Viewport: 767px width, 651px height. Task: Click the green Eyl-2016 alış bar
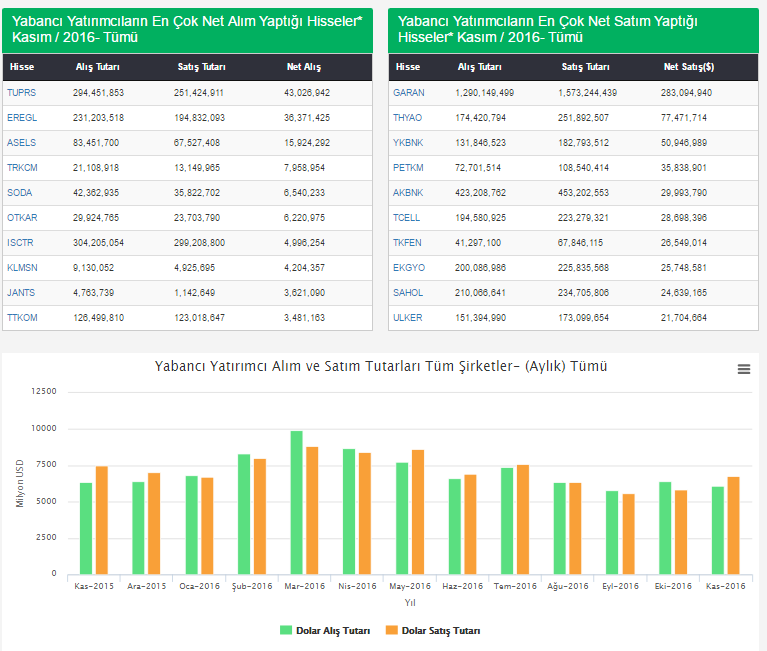tap(612, 532)
